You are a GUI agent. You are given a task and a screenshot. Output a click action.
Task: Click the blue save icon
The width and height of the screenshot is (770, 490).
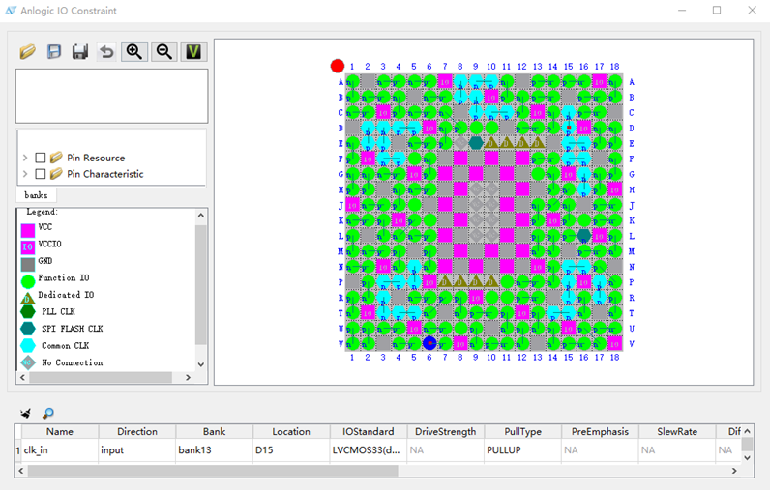pos(54,51)
